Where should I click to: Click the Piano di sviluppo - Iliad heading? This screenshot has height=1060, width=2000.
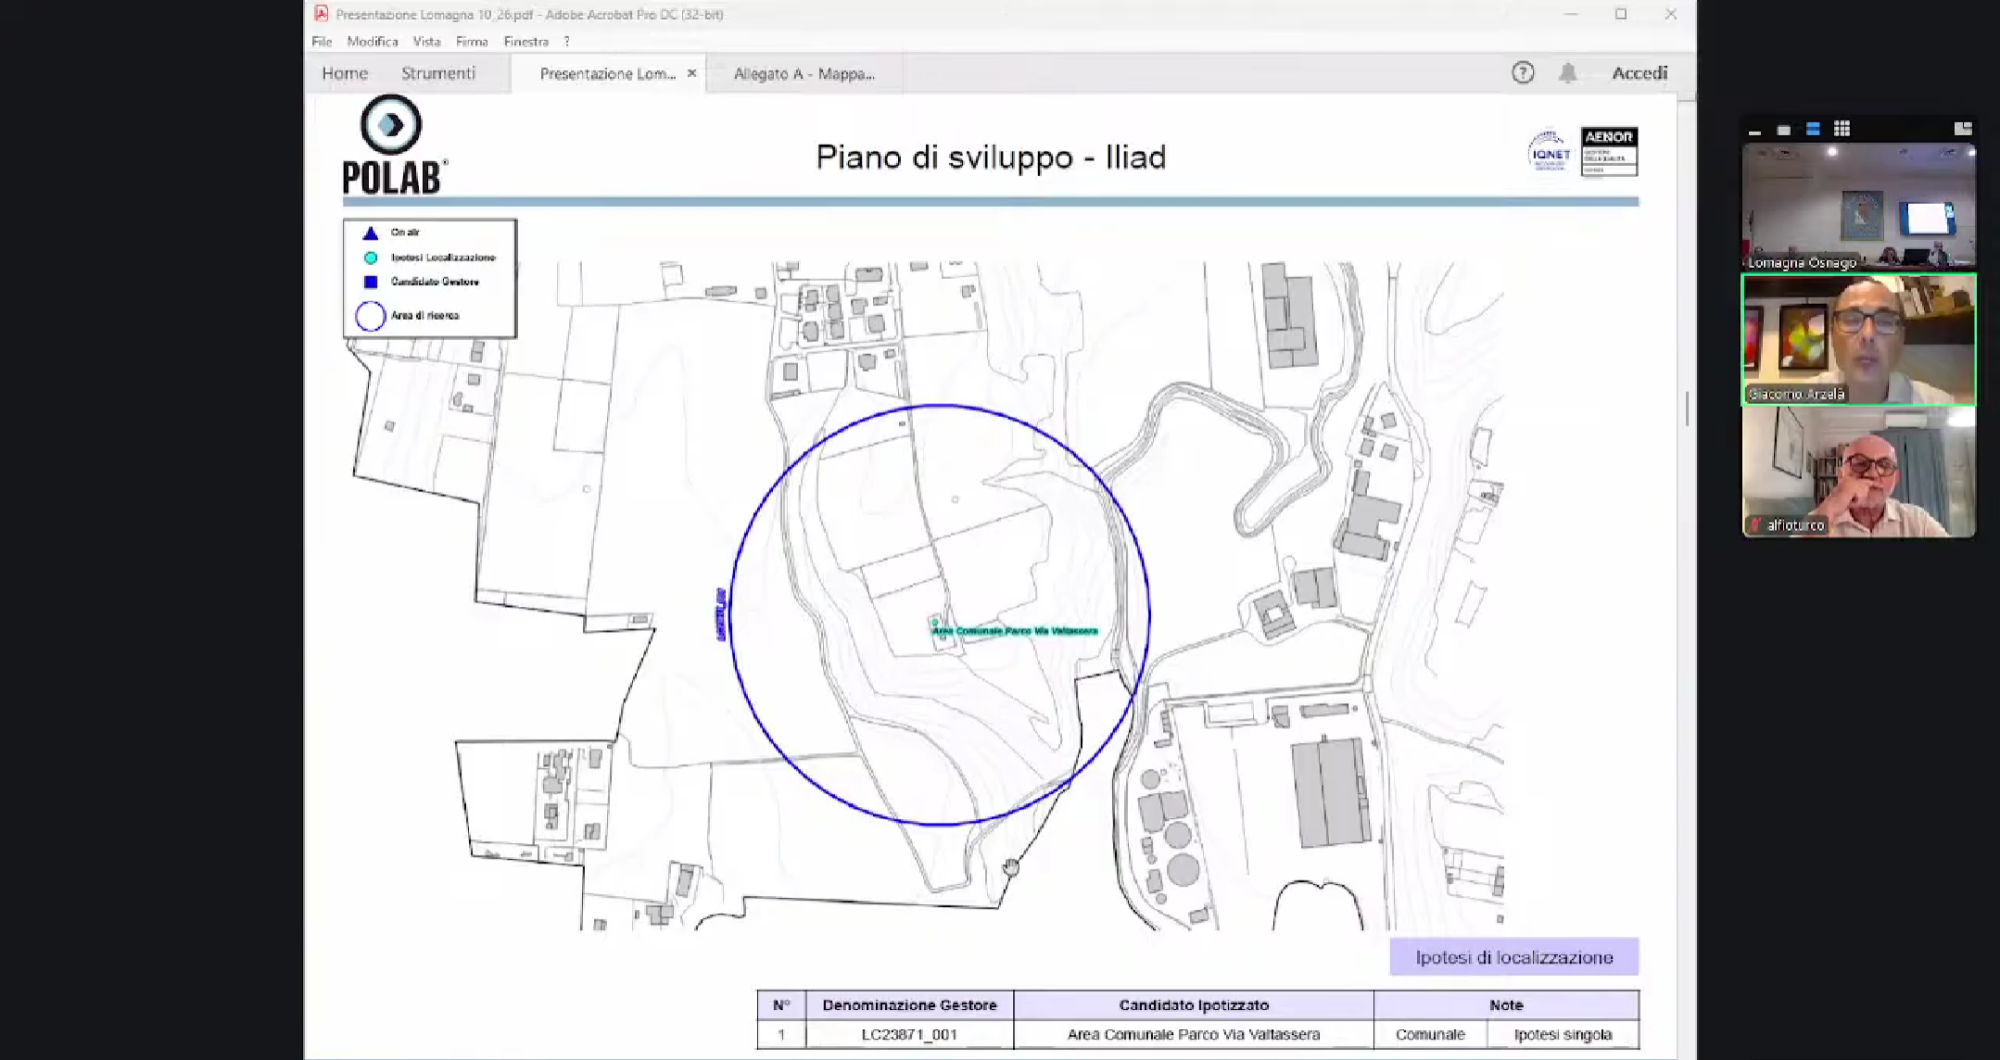[x=991, y=157]
